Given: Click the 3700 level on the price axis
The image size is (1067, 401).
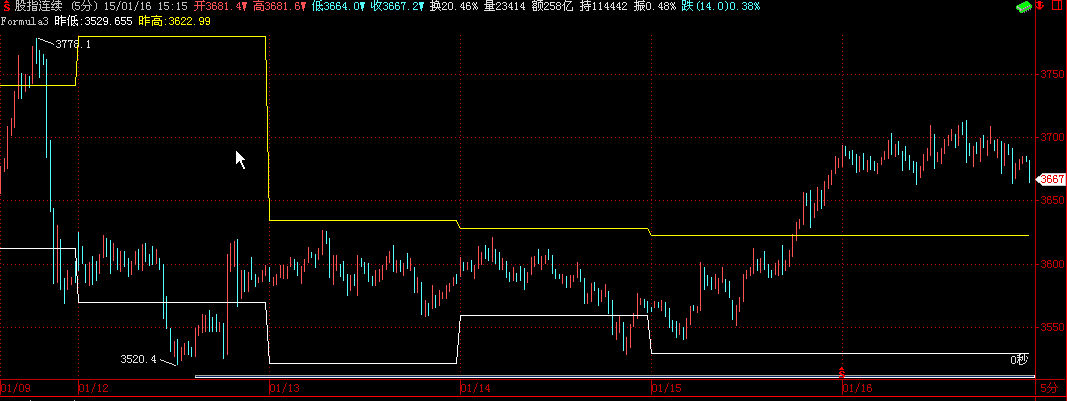Looking at the screenshot, I should 1050,137.
